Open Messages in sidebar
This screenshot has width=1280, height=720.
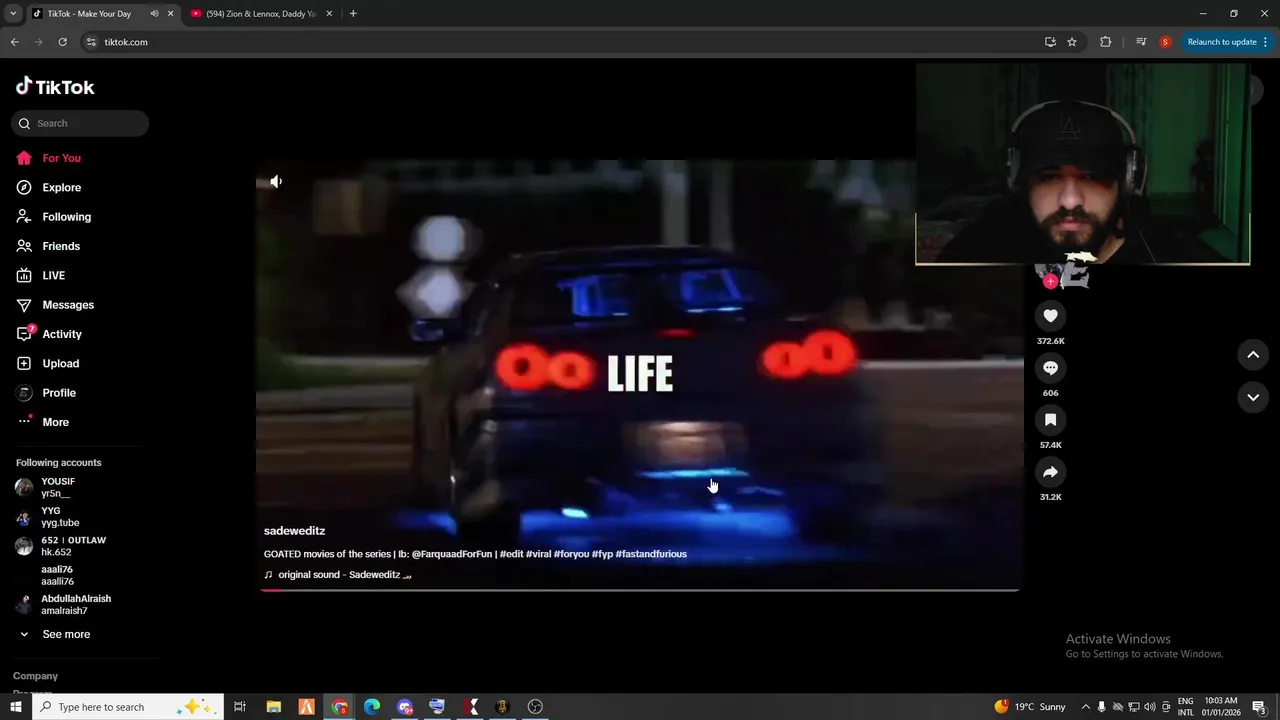pos(55,305)
